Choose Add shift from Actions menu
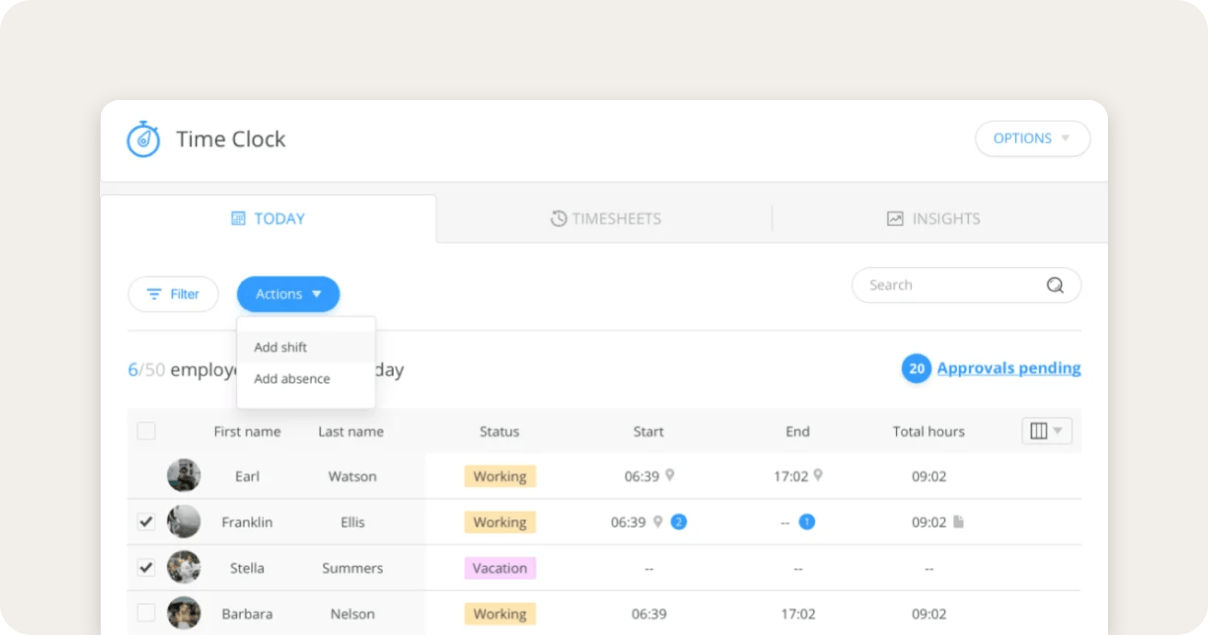The height and width of the screenshot is (635, 1208). tap(306, 347)
